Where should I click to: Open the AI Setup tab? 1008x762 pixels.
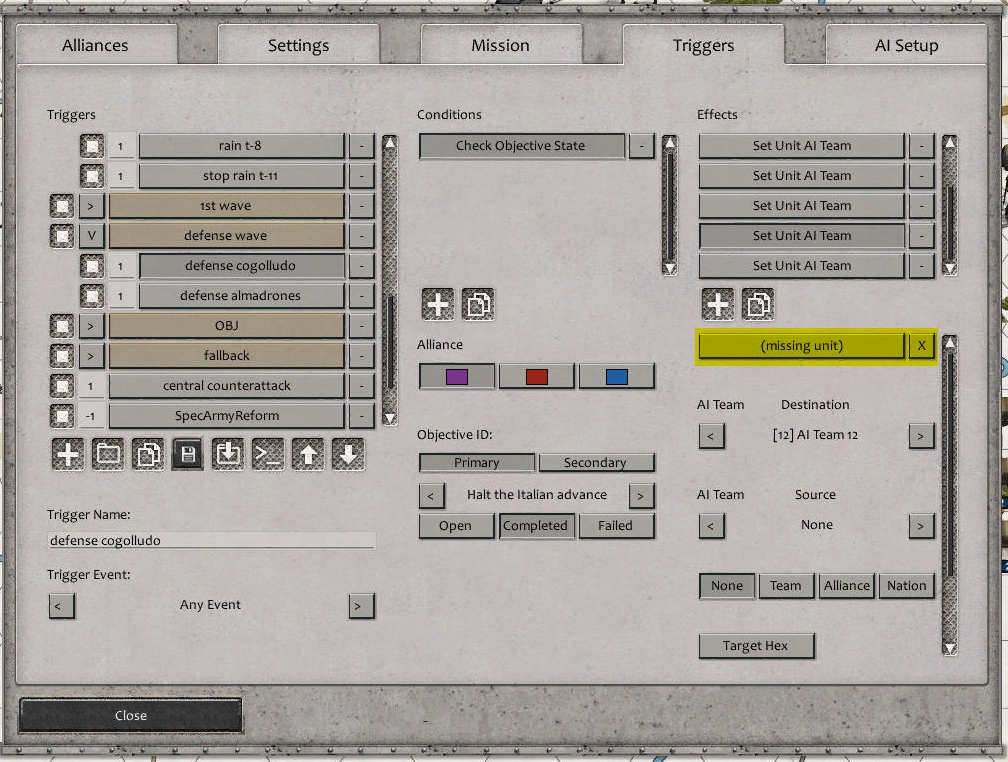906,45
